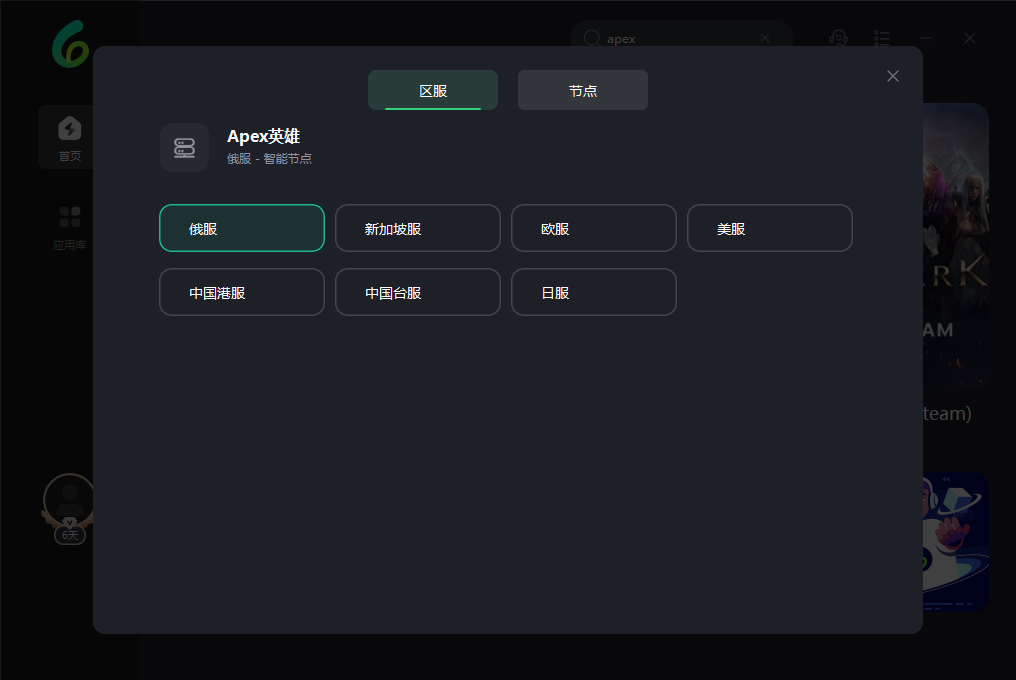Click the search magnifier icon
This screenshot has width=1016, height=680.
tap(592, 38)
